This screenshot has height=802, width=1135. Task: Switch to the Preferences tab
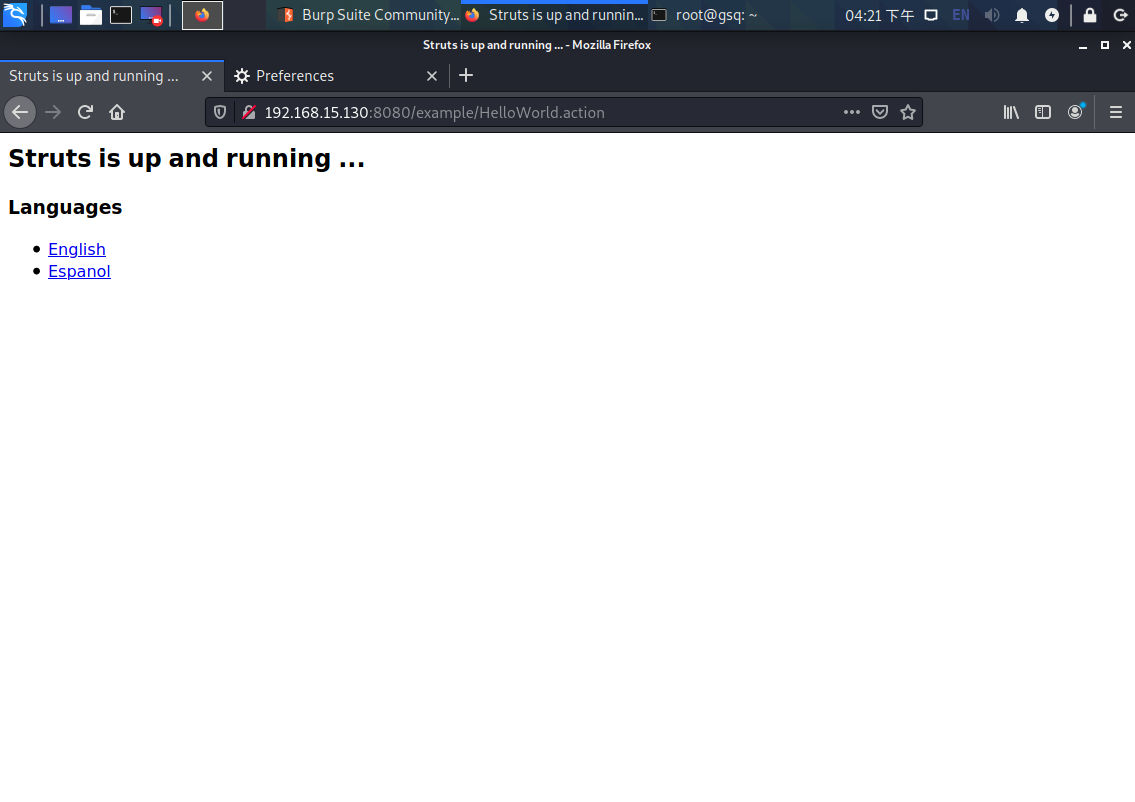tap(294, 75)
